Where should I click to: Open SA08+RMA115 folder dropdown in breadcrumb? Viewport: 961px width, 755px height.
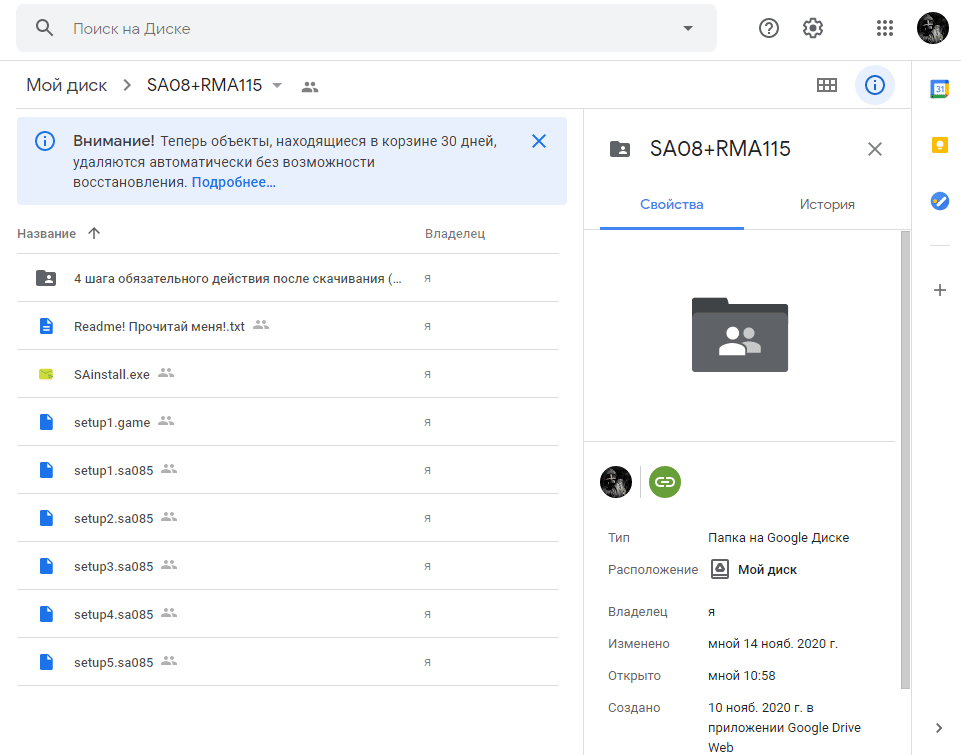(278, 85)
